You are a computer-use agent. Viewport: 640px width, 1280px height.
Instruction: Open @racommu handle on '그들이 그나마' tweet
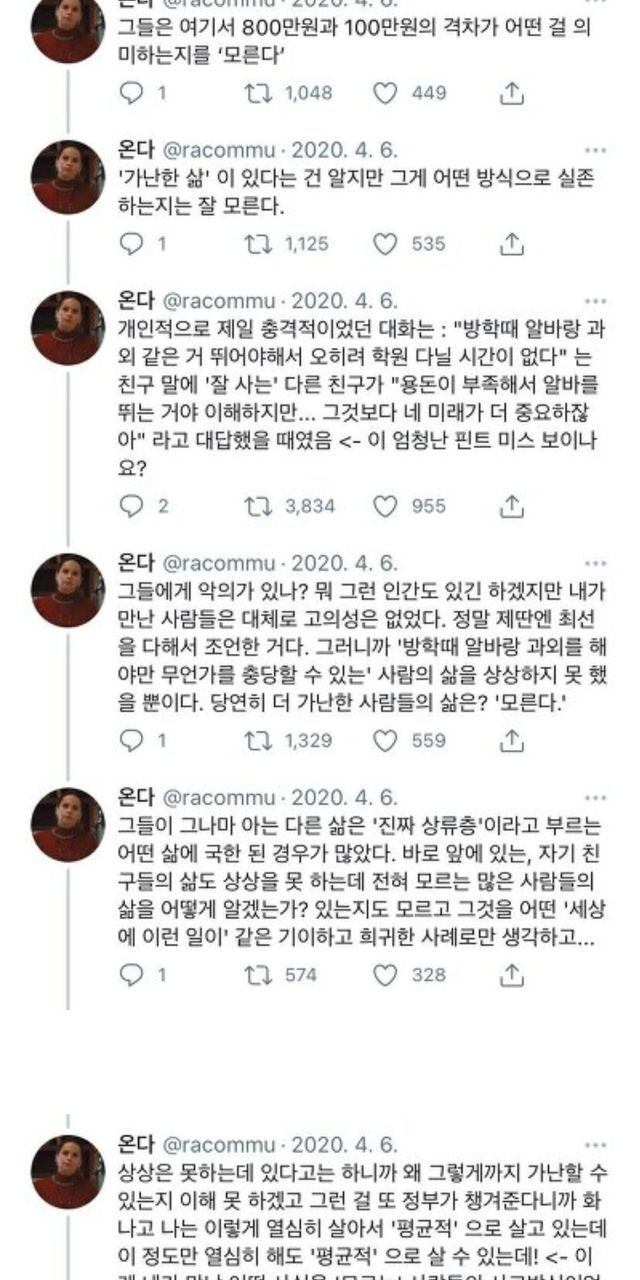click(x=217, y=797)
